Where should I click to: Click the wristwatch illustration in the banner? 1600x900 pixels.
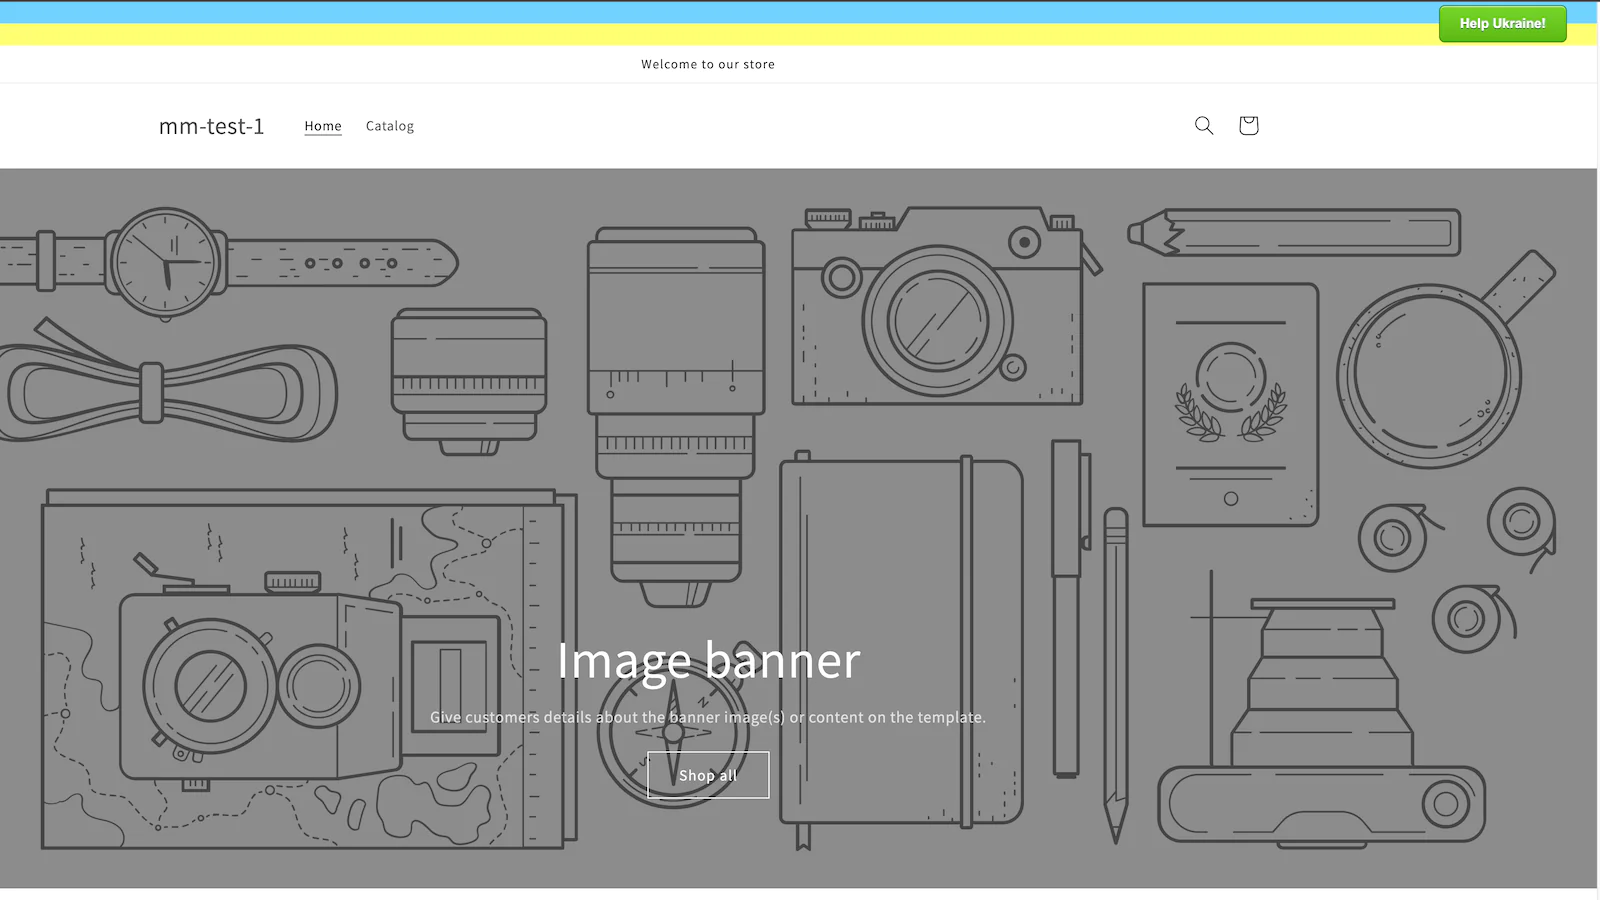pos(165,263)
